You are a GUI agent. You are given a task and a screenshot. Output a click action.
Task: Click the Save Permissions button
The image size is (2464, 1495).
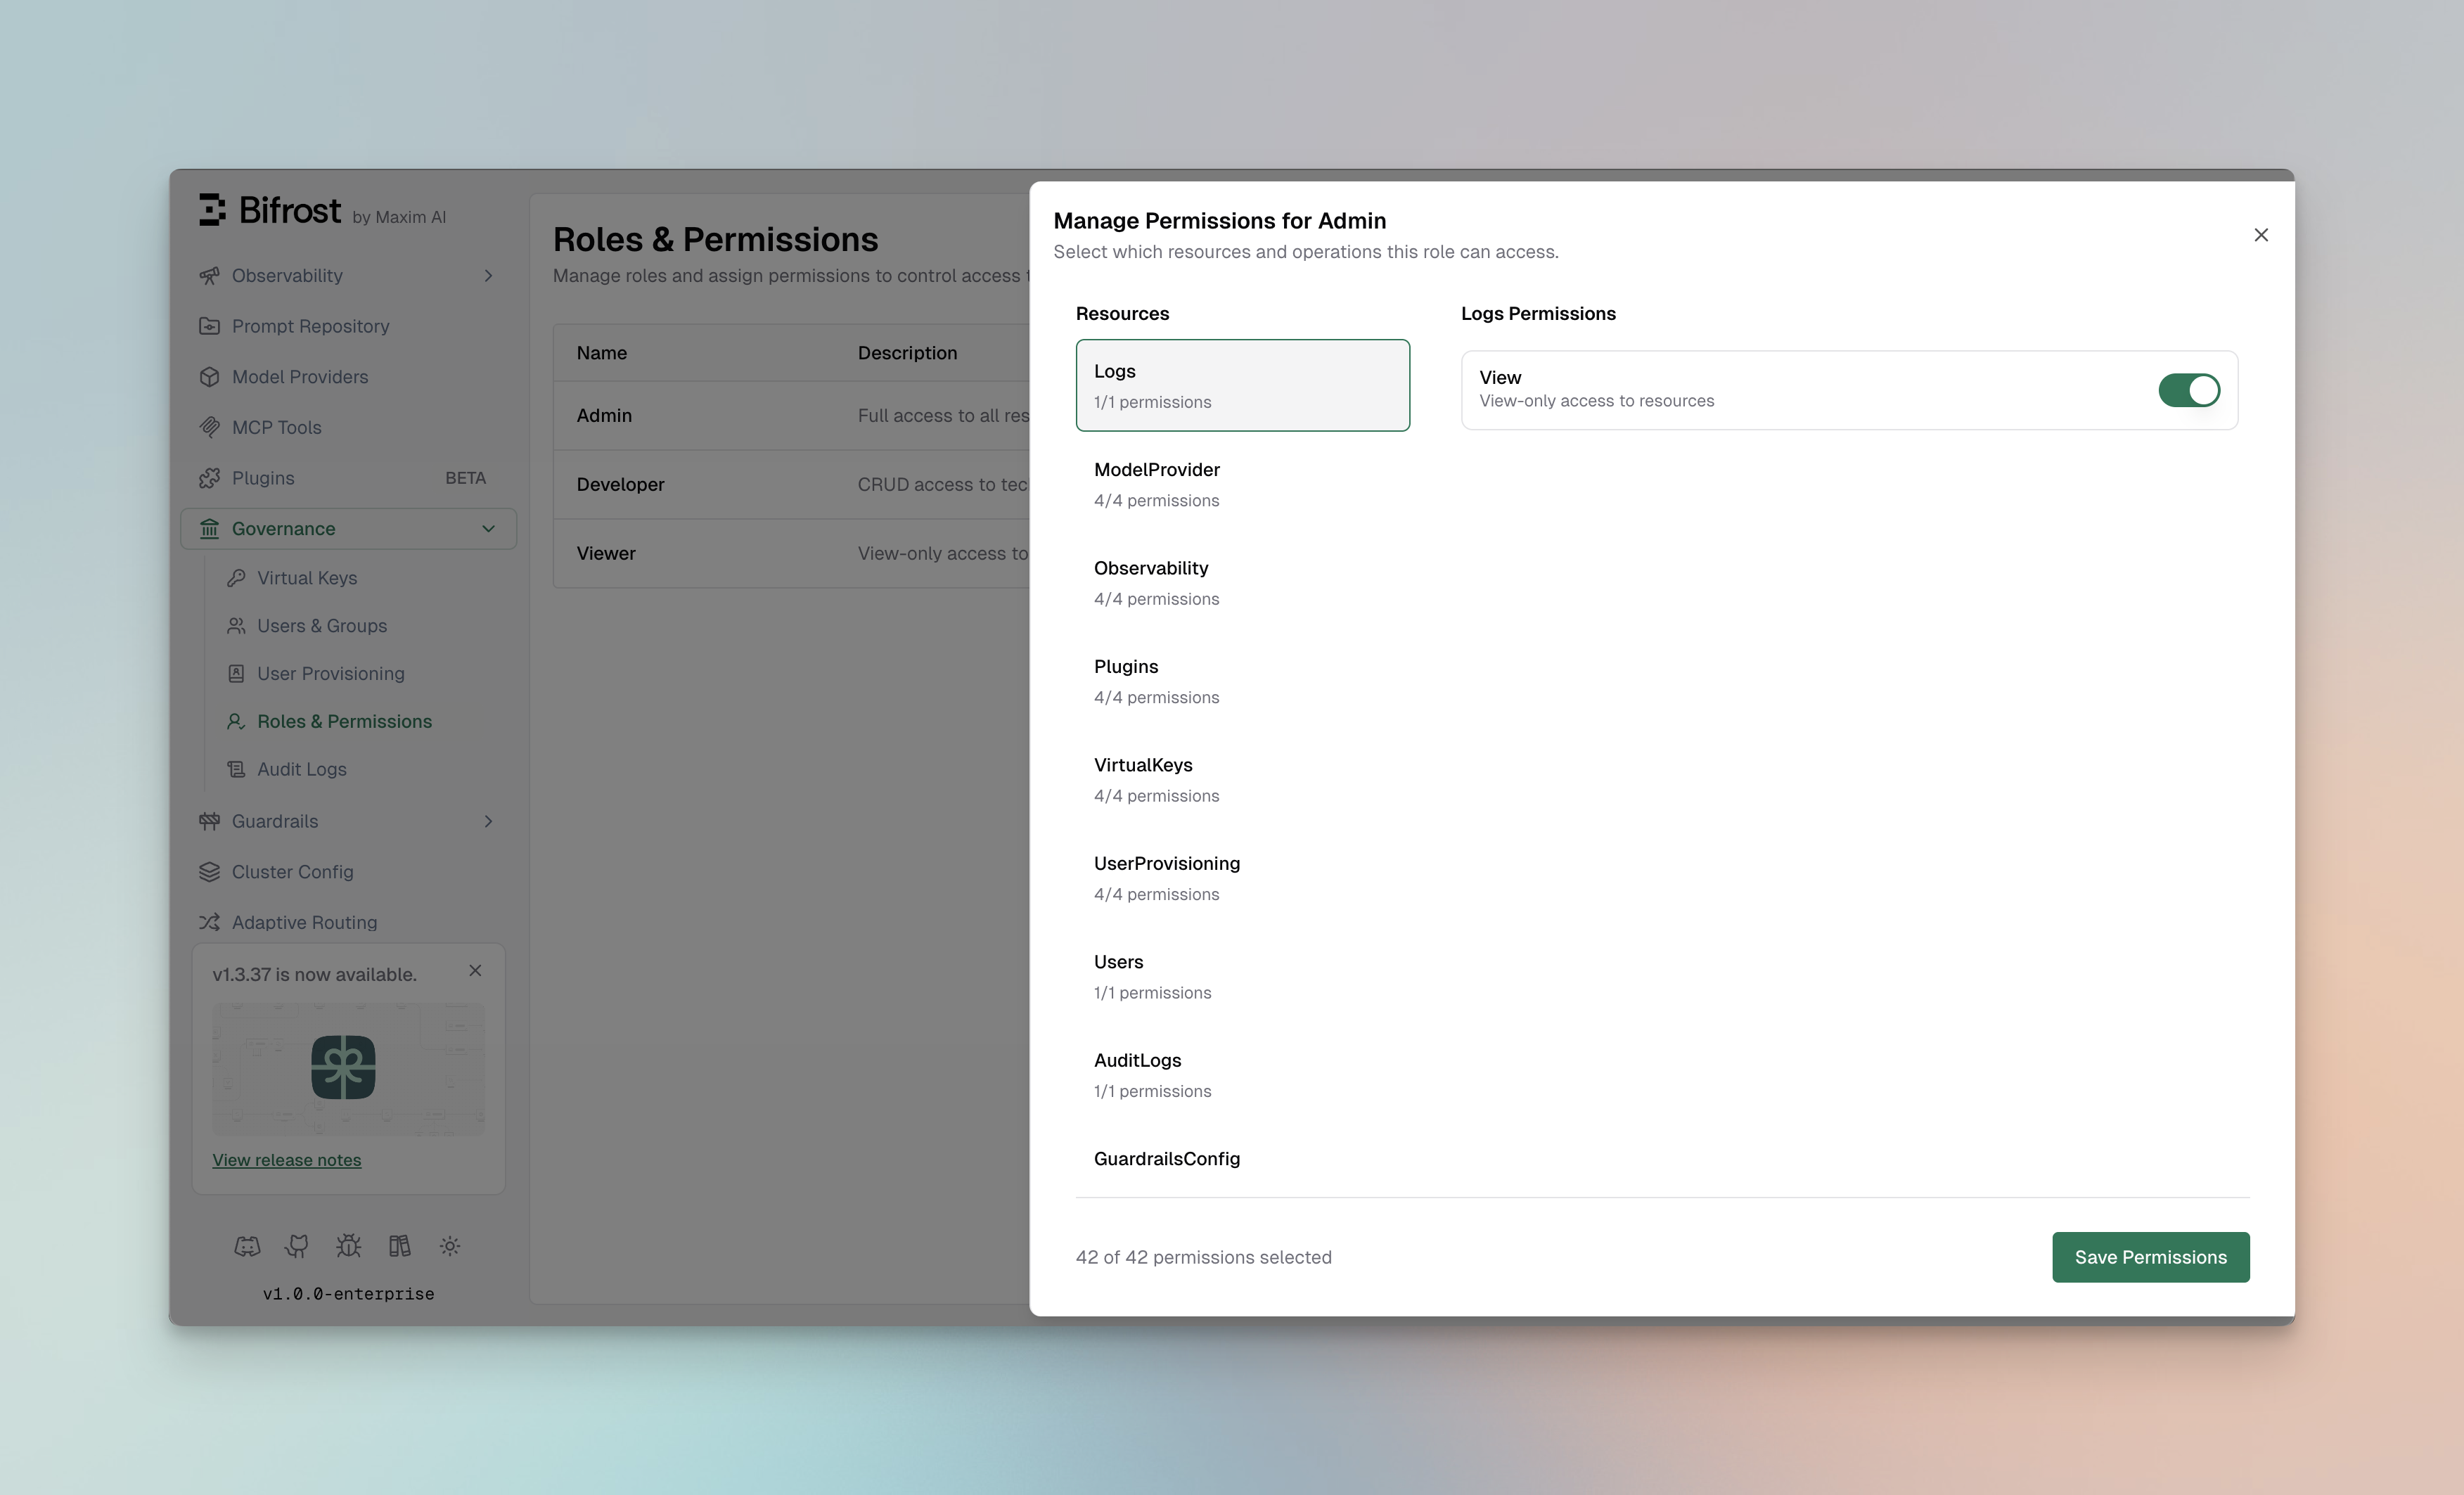tap(2151, 1257)
